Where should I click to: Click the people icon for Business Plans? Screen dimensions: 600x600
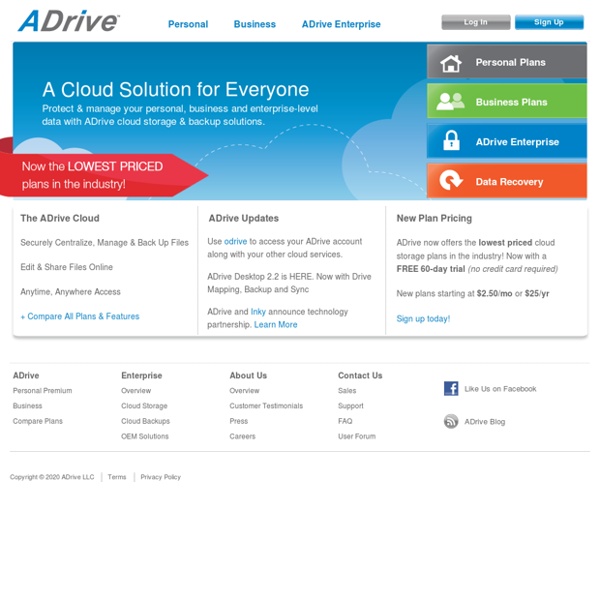(x=450, y=102)
